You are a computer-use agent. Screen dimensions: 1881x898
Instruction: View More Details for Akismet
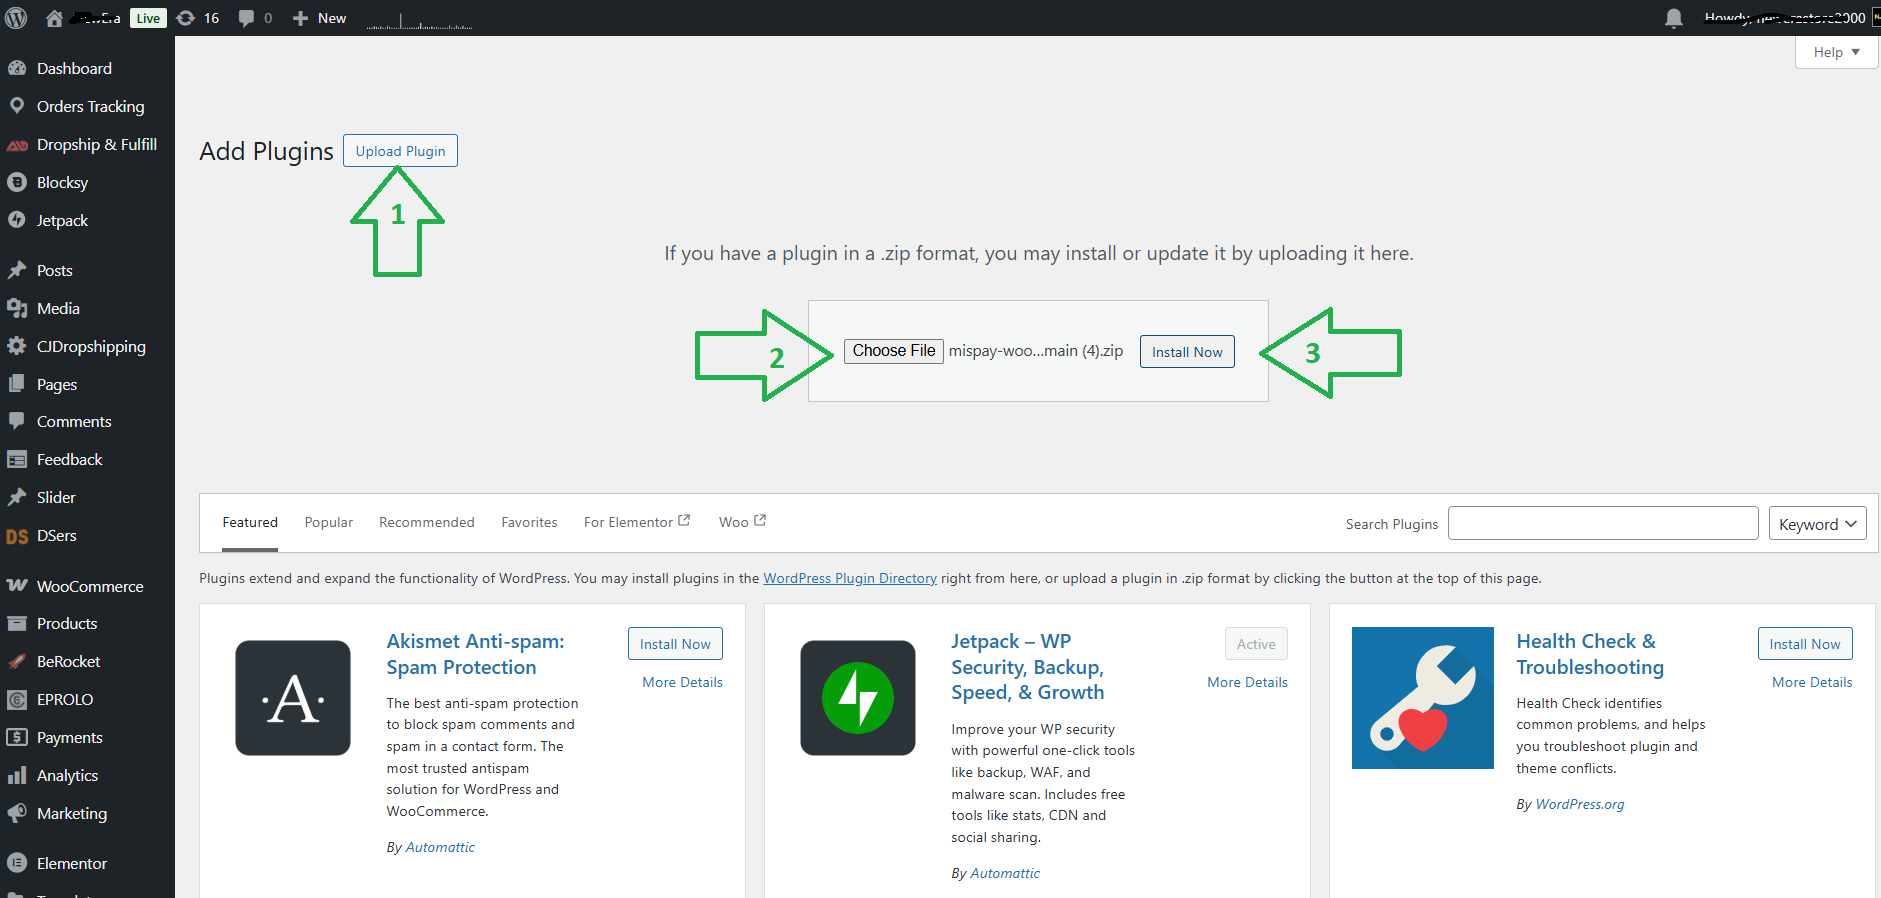click(682, 682)
